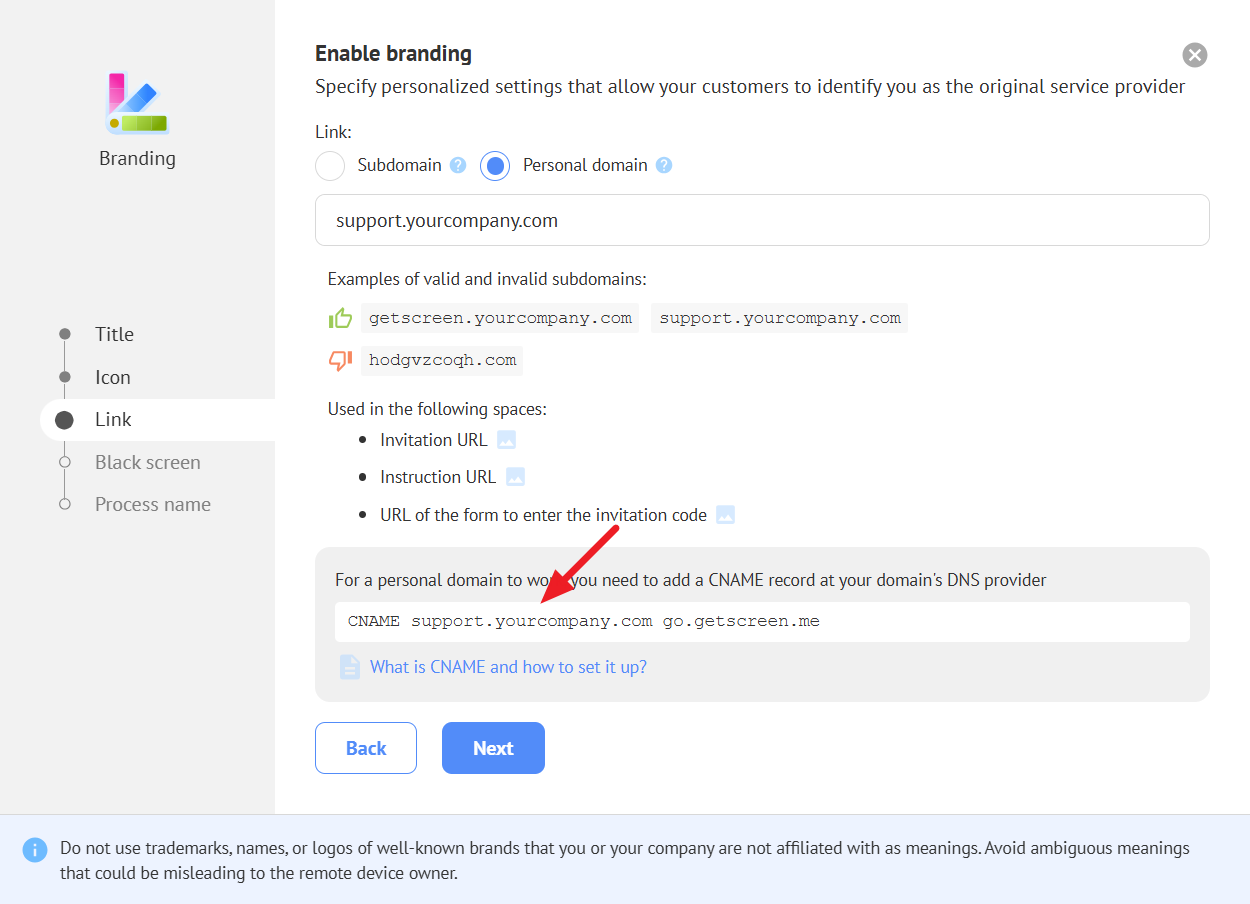Open "What is CNAME and how to set it up?" link
This screenshot has height=904, width=1250.
[508, 667]
